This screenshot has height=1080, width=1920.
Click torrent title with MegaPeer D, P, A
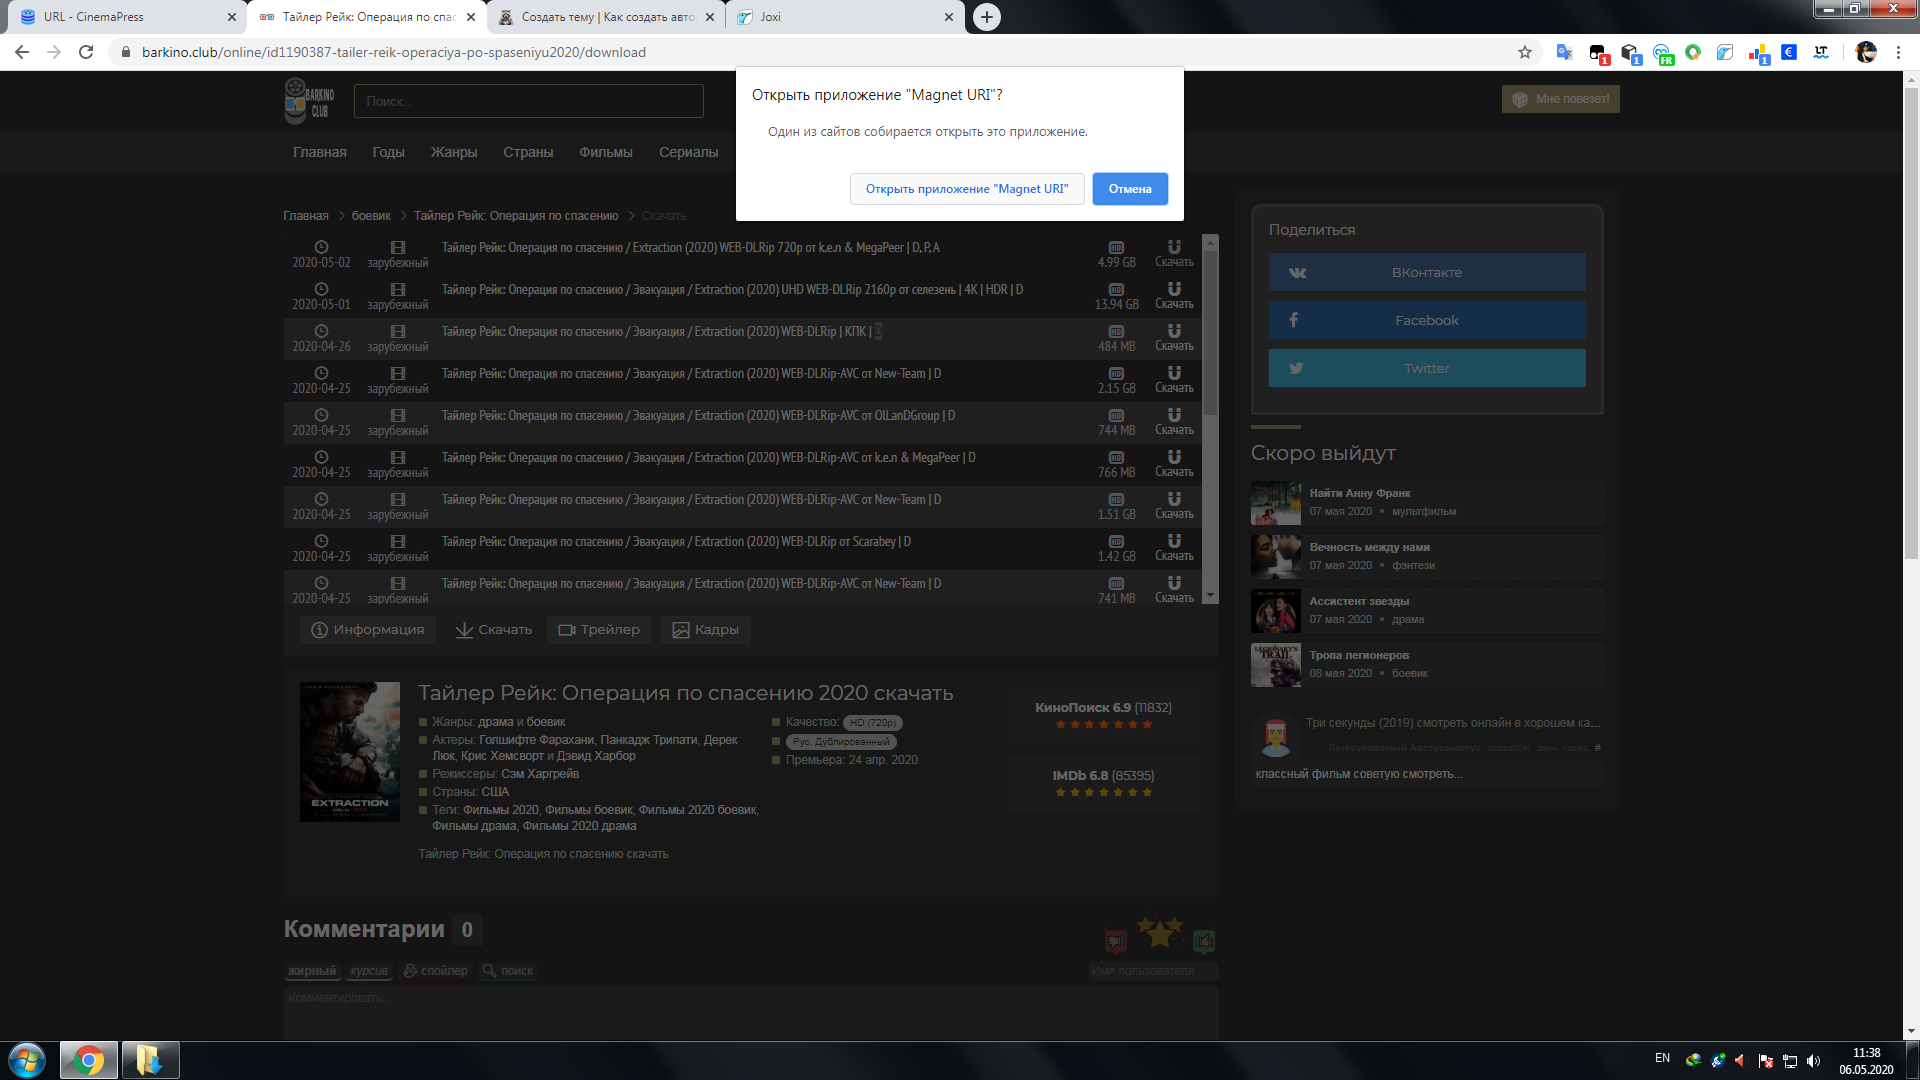click(691, 248)
